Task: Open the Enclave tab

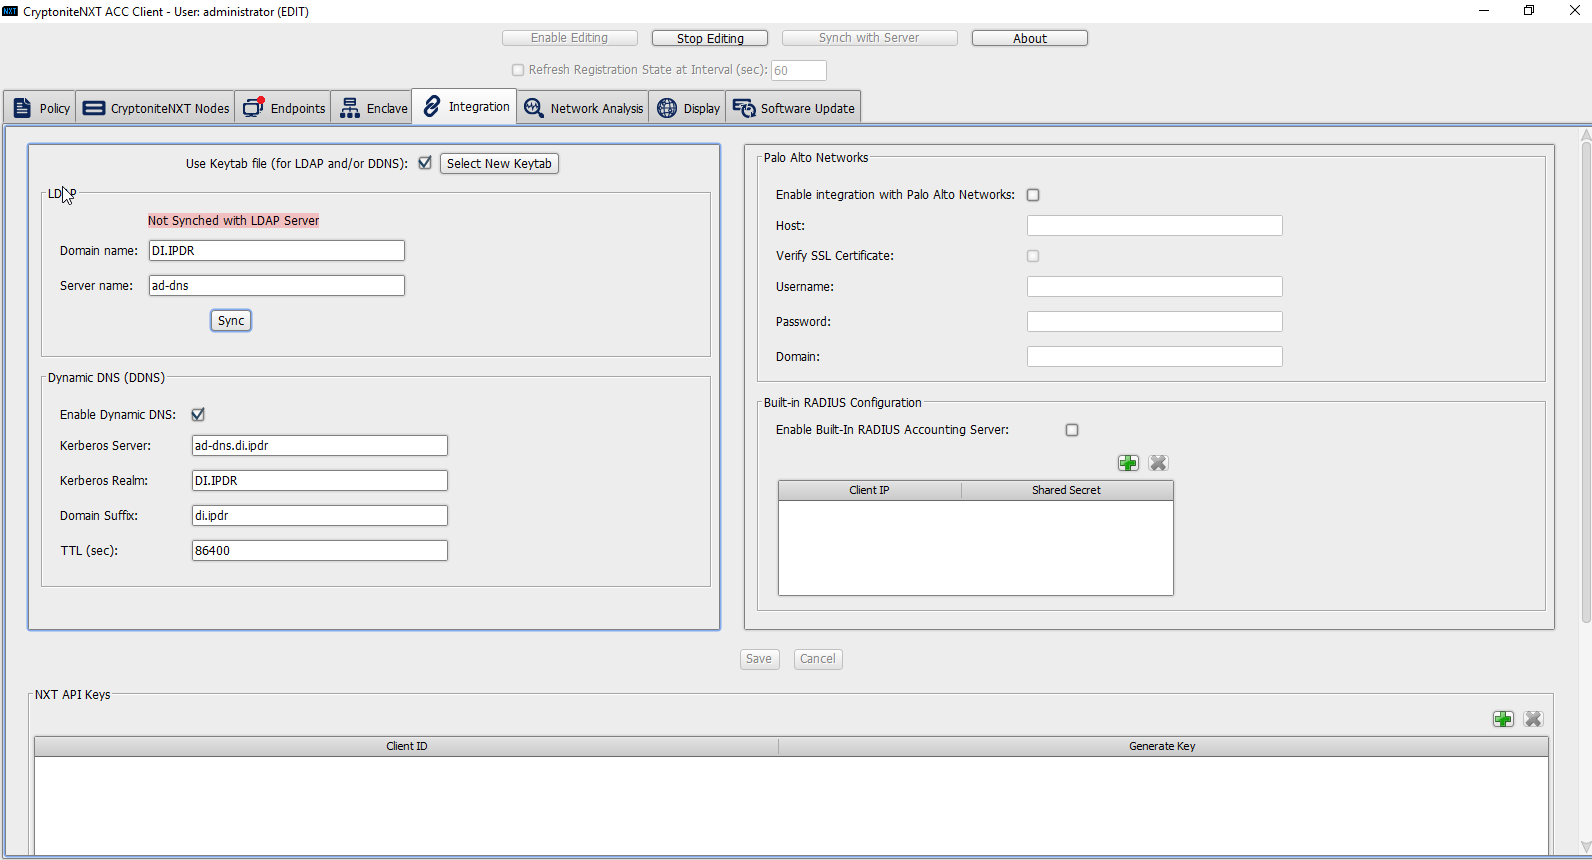Action: point(373,108)
